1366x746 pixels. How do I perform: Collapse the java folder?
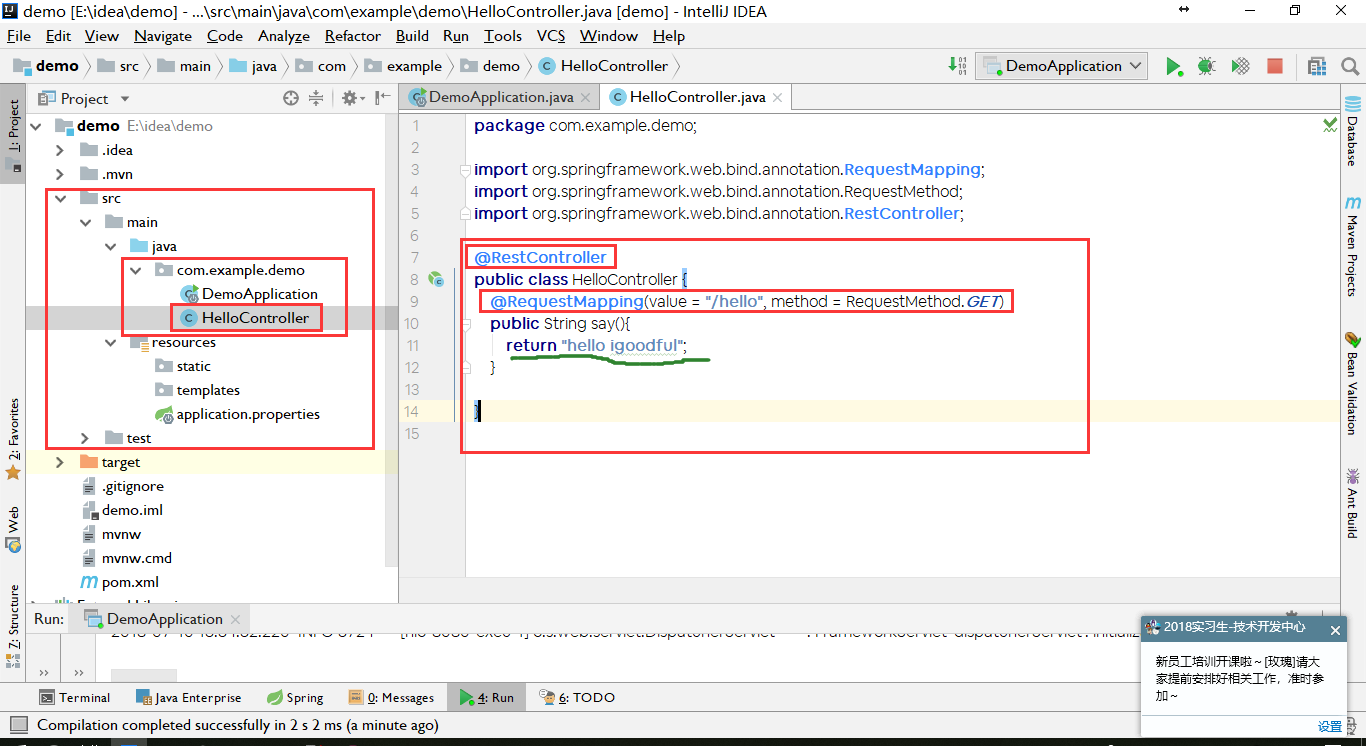[x=110, y=246]
